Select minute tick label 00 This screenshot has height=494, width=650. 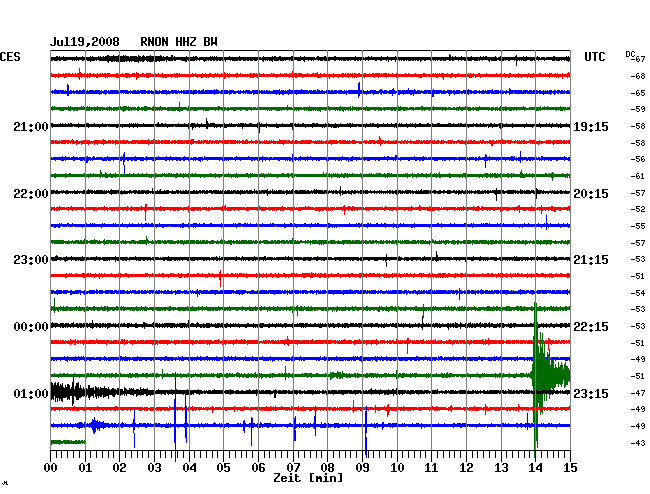click(51, 468)
